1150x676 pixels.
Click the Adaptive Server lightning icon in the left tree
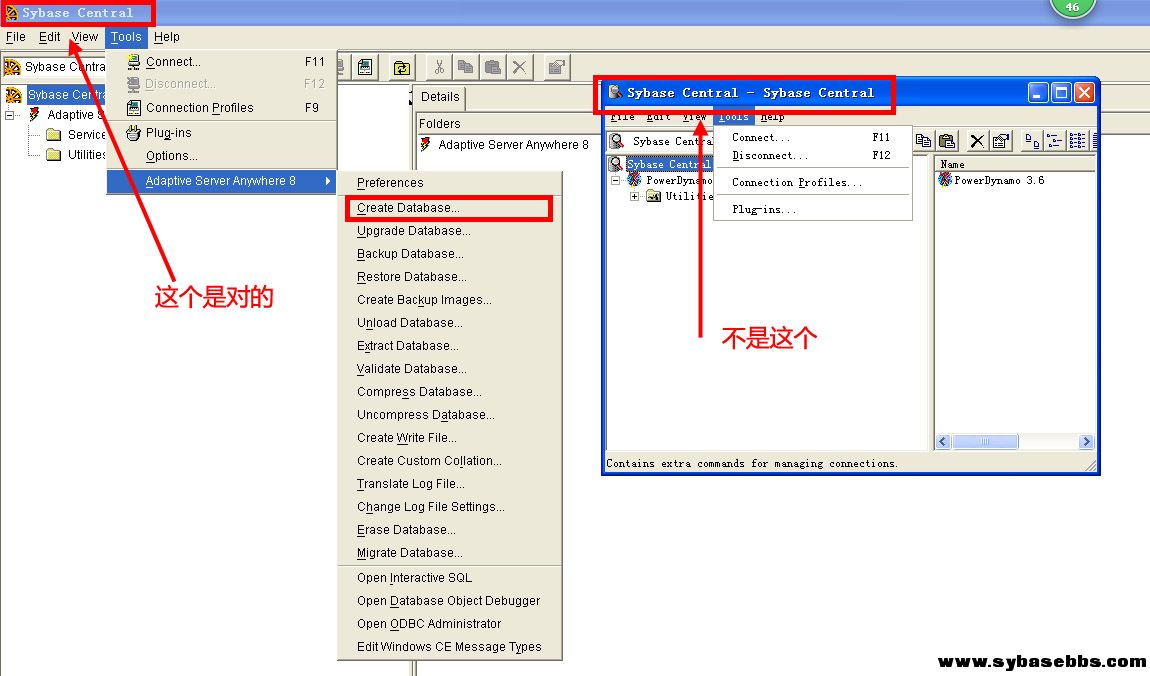[x=34, y=114]
